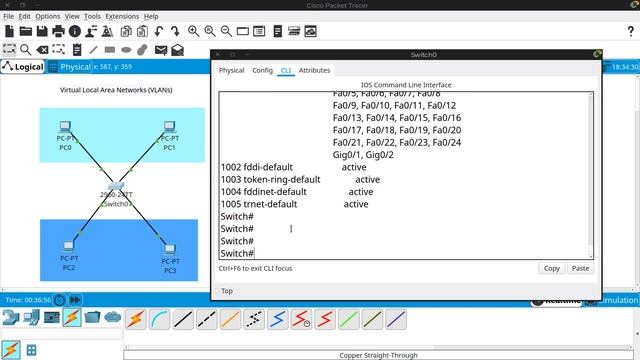Click the Paste button in CLI
Viewport: 640px width, 360px height.
pyautogui.click(x=580, y=268)
